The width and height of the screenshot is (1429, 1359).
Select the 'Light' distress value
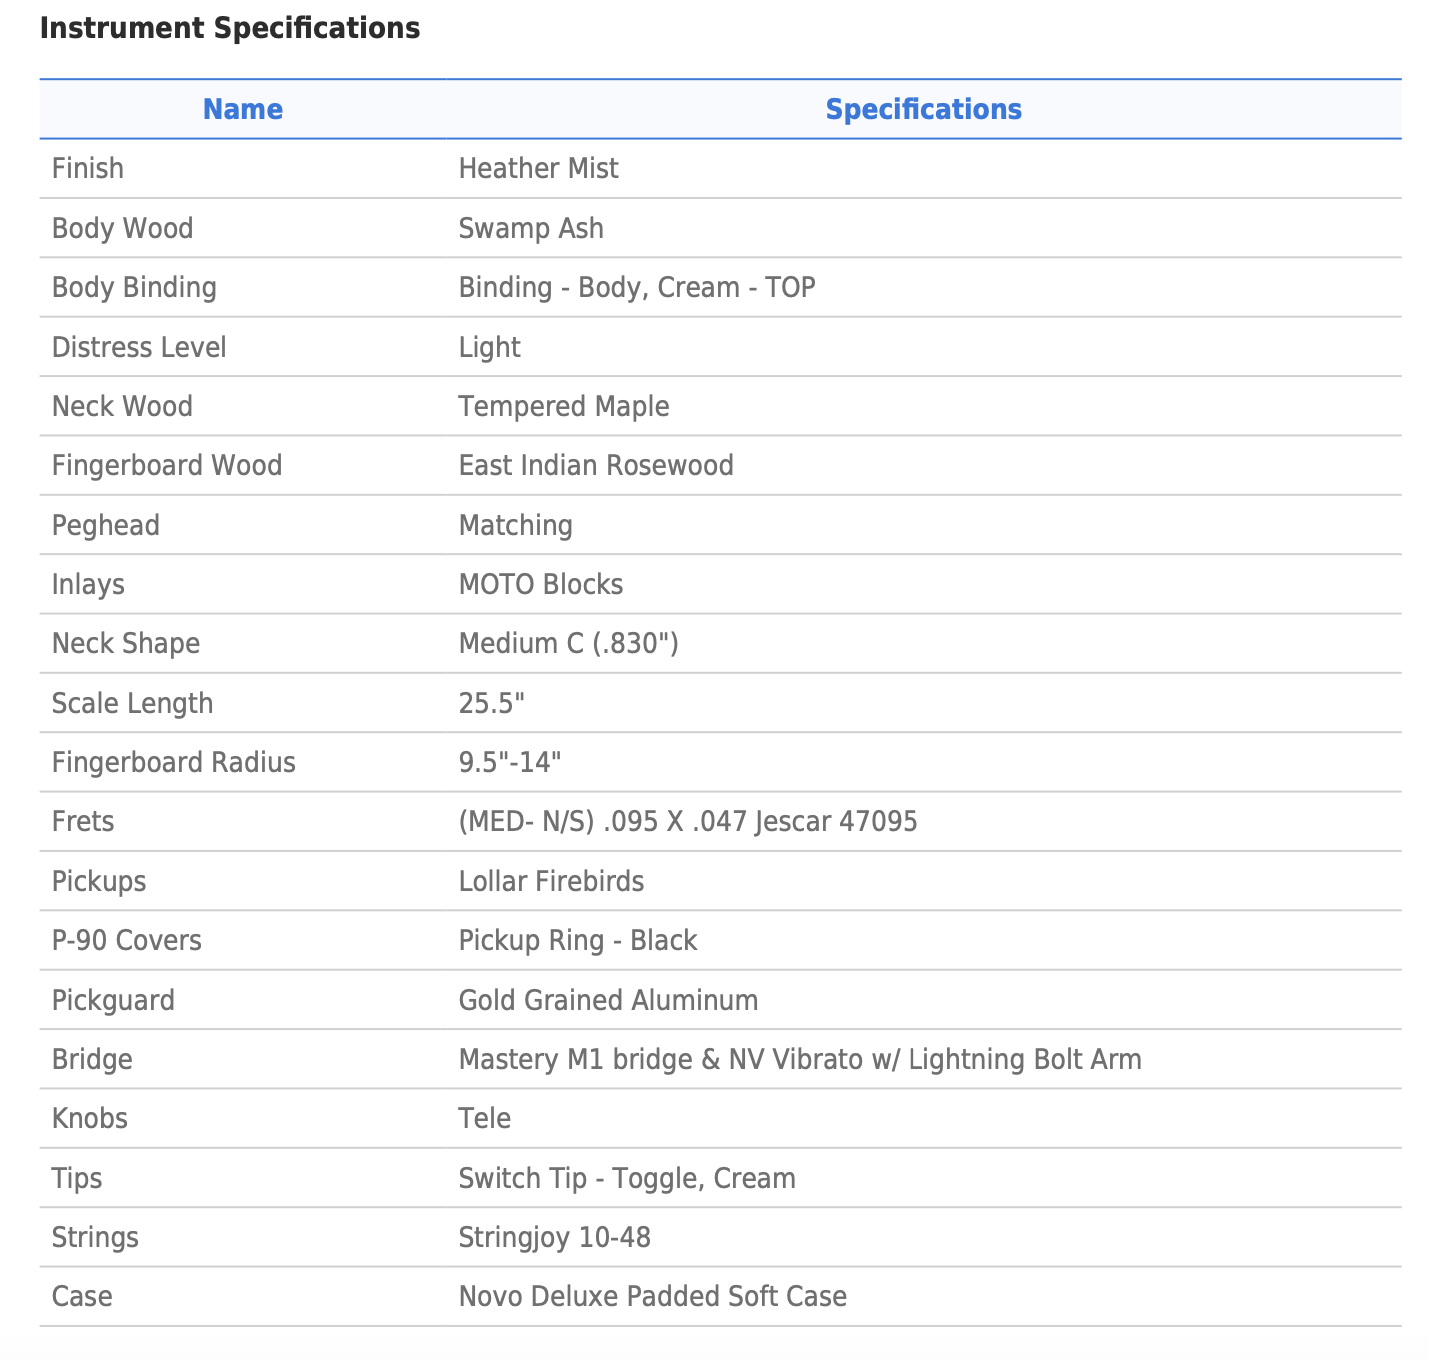[490, 347]
